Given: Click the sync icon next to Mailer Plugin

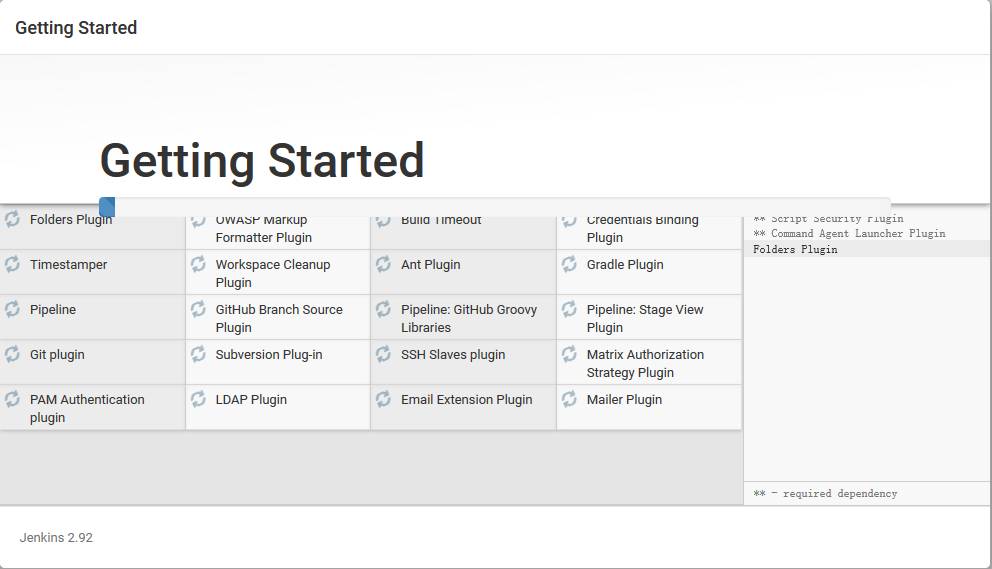Looking at the screenshot, I should tap(569, 399).
